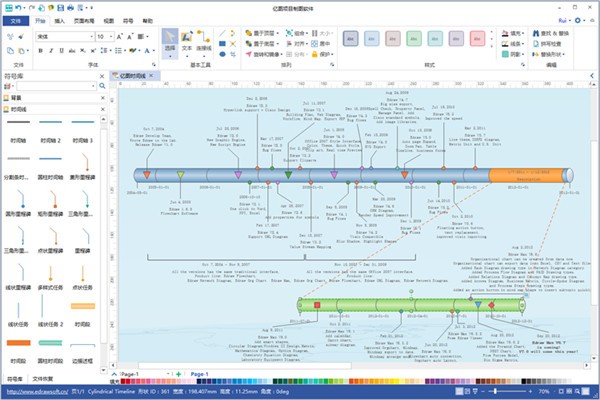Open the 插入 ribbon tab
600x400 pixels.
61,19
